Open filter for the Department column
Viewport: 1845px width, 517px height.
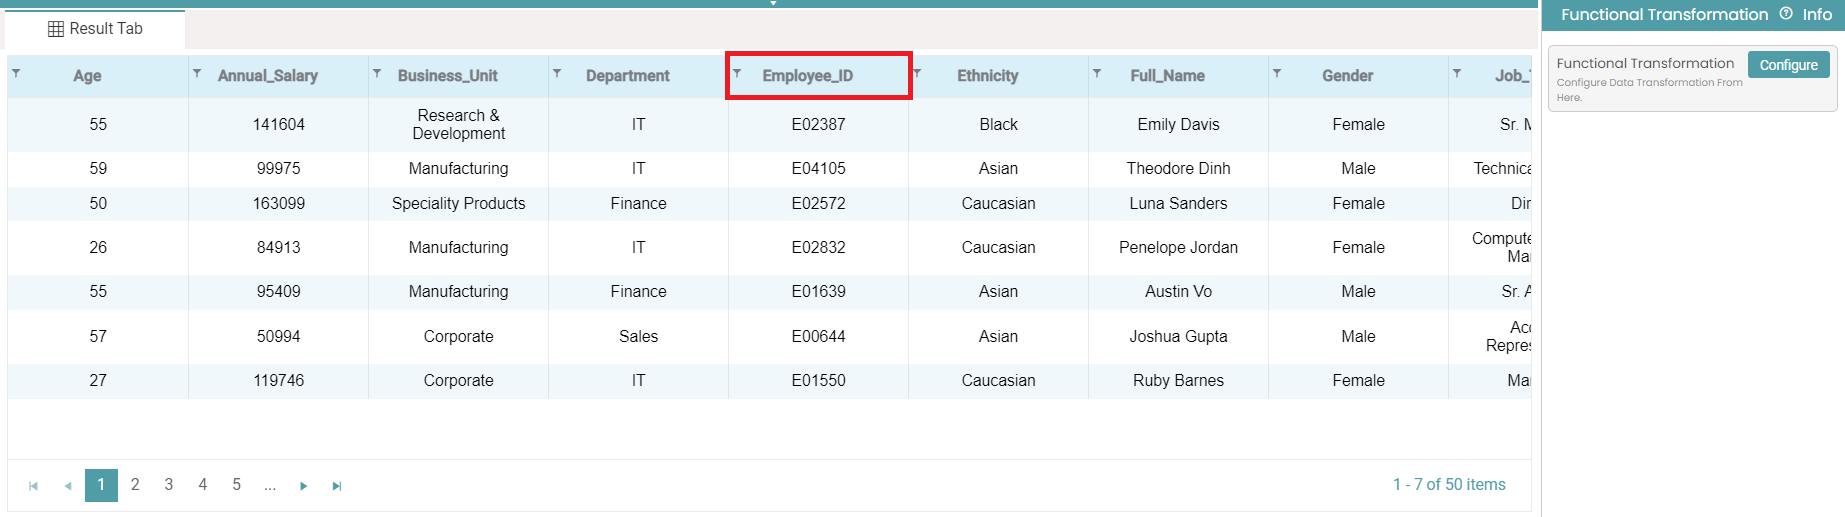tap(557, 73)
